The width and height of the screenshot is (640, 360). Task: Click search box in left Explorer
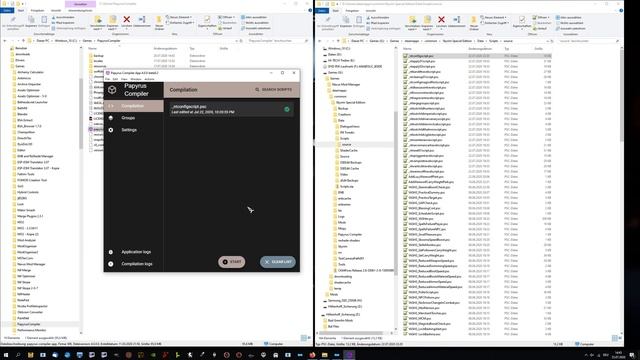tap(278, 41)
